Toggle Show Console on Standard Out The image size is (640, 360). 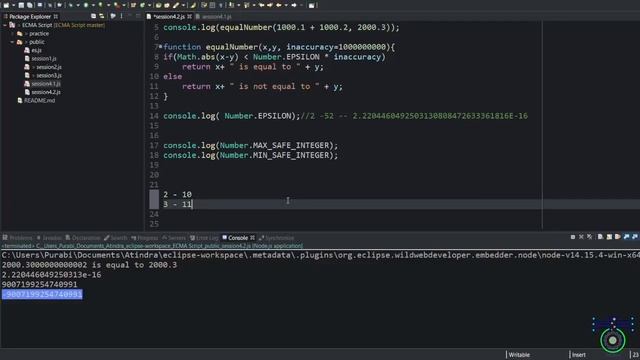627,237
